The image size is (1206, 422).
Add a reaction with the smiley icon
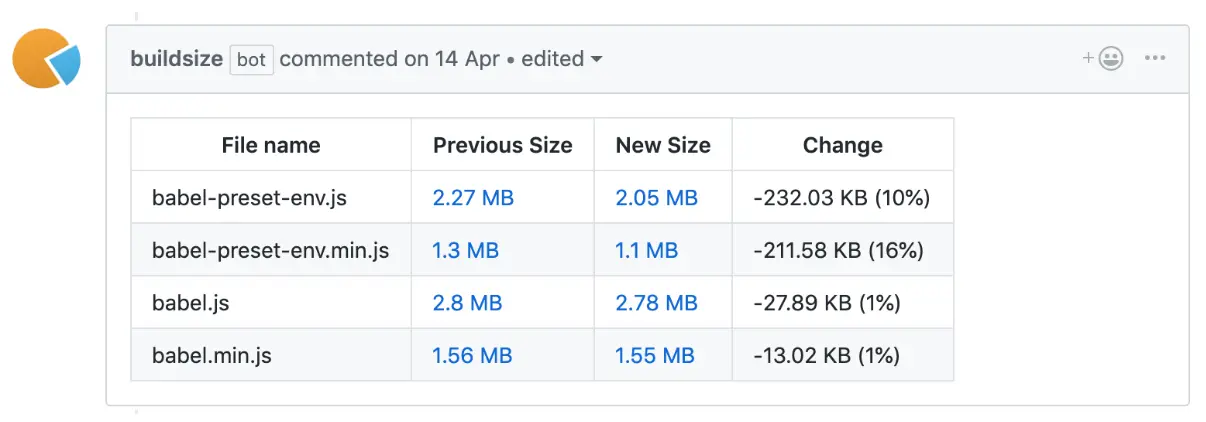[1103, 59]
